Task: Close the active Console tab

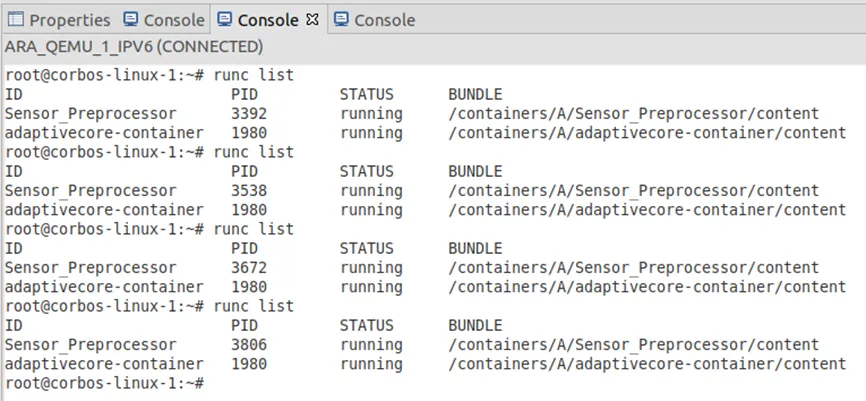Action: pyautogui.click(x=312, y=20)
